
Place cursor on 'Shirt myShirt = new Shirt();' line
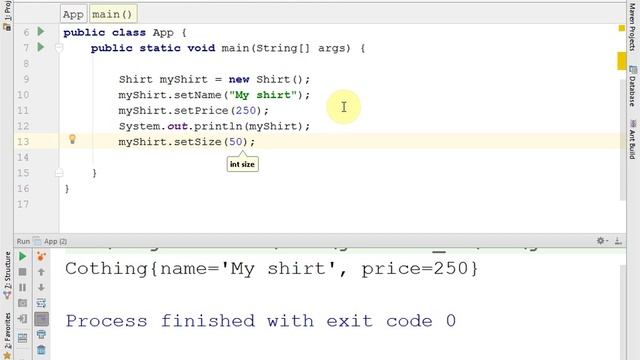(214, 79)
